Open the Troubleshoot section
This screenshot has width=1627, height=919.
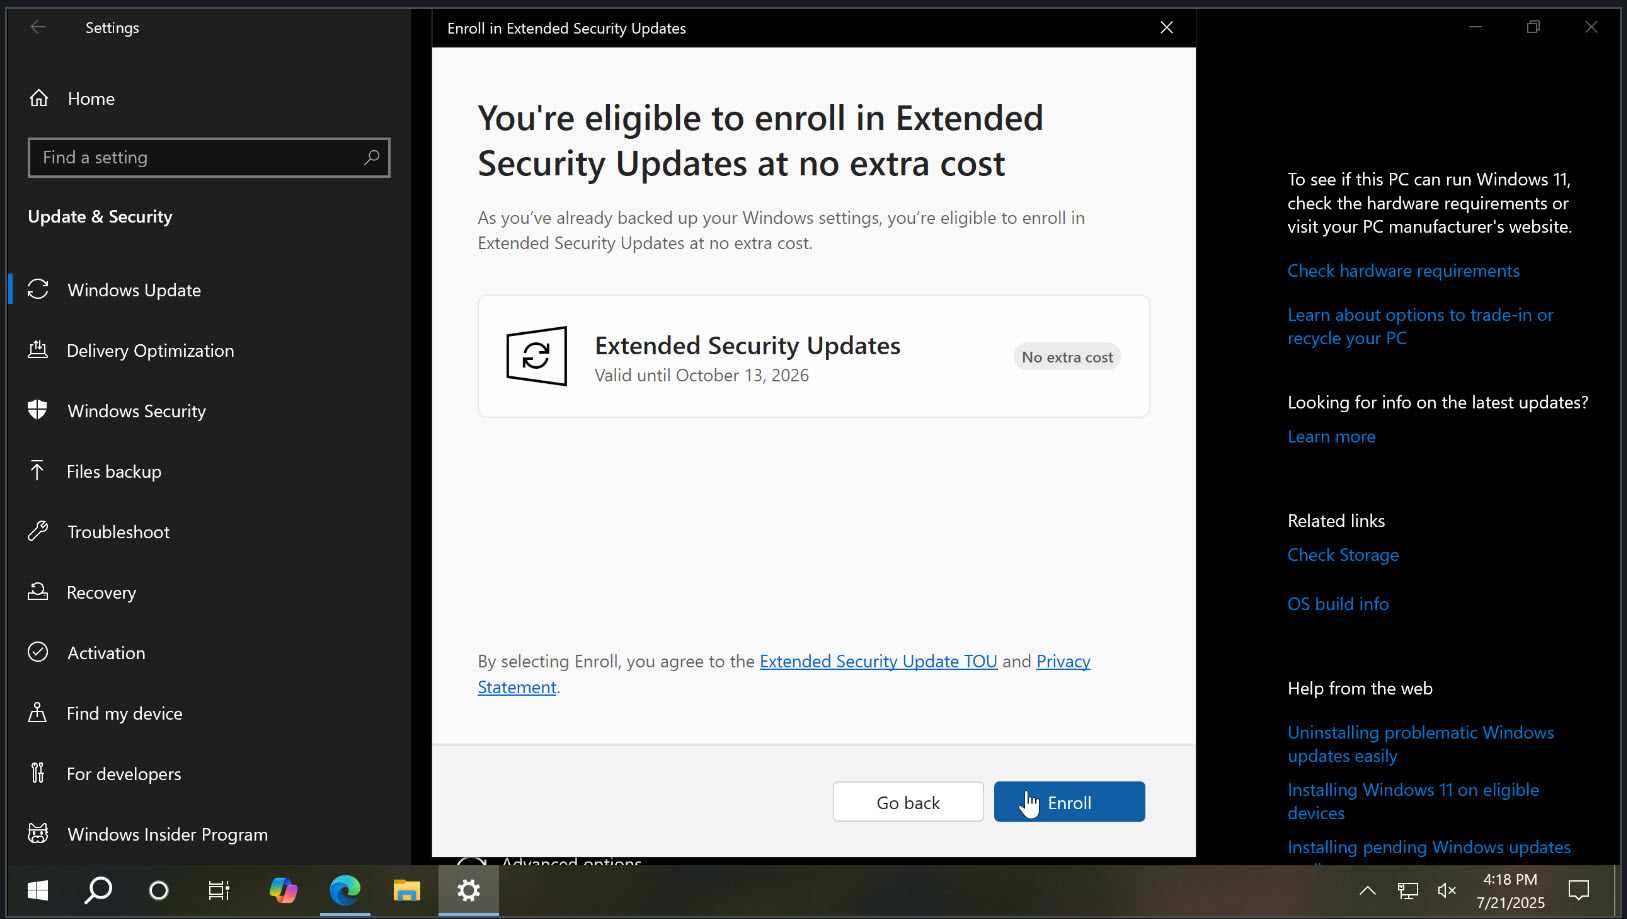118,531
